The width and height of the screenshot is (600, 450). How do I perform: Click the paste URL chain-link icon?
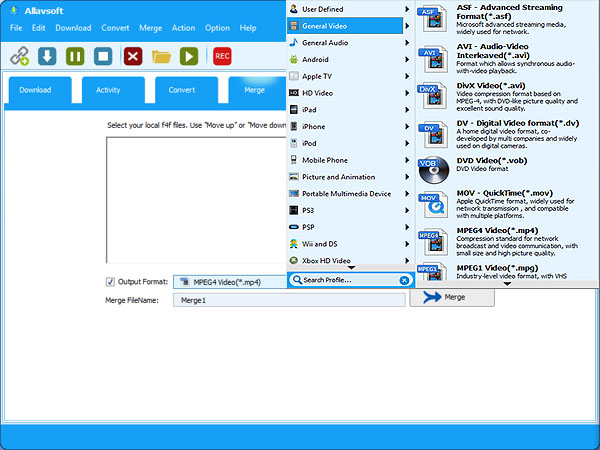pos(19,56)
